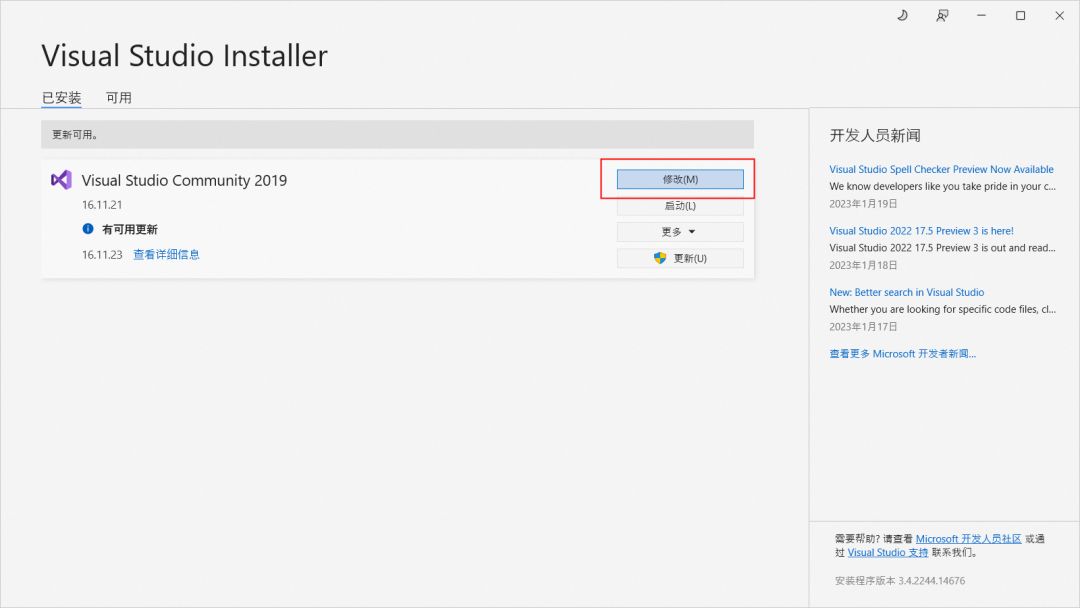This screenshot has width=1080, height=608.
Task: Select available version 16.11.23 text
Action: [102, 255]
